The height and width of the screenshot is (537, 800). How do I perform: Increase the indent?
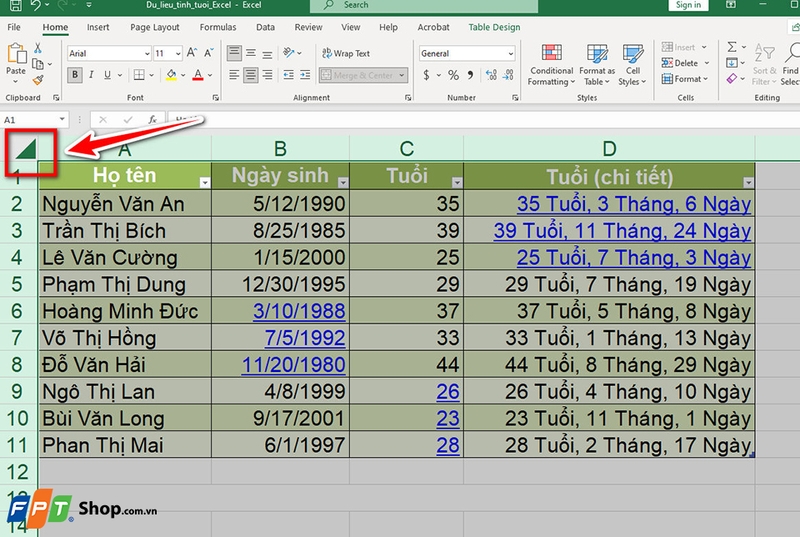(305, 75)
